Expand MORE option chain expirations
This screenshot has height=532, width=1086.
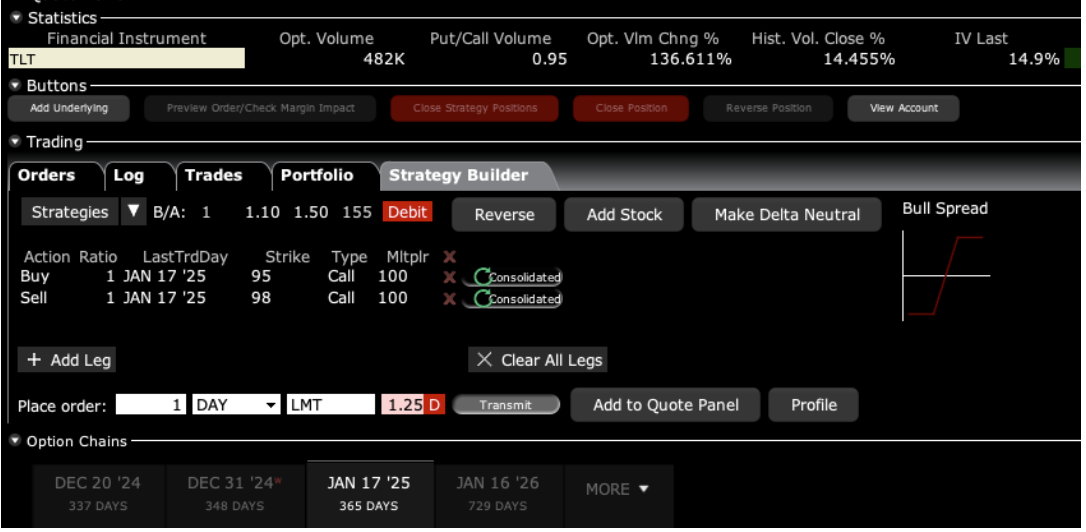coord(616,489)
